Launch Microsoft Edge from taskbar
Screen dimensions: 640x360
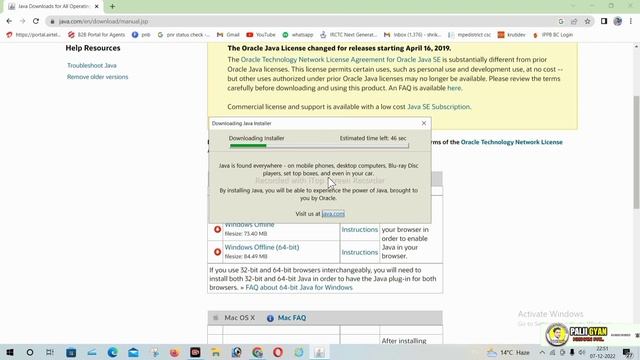113,352
